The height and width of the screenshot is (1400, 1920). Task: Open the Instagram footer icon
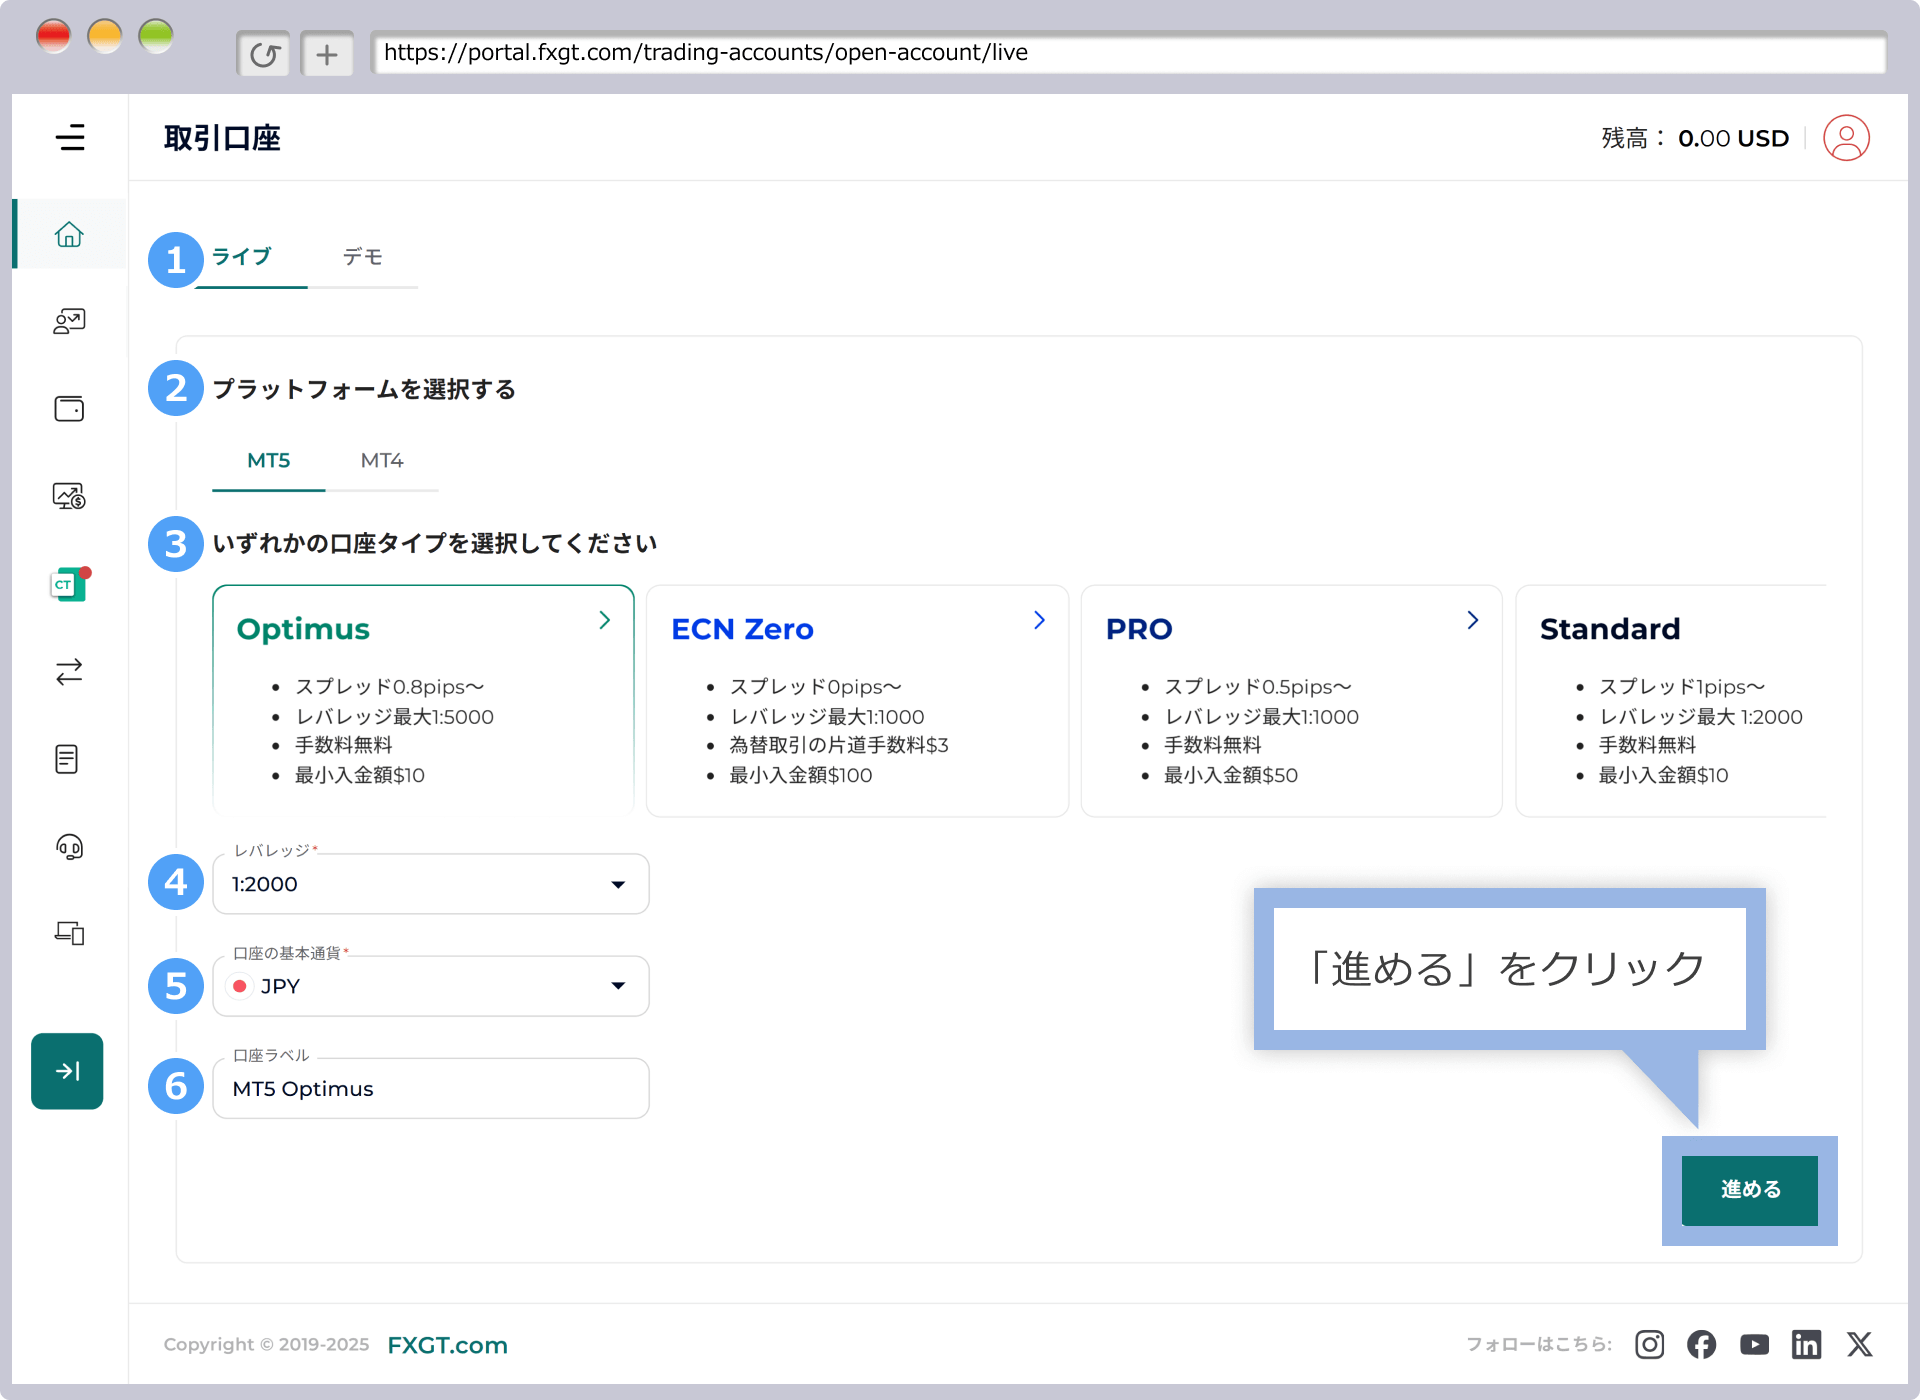[x=1649, y=1344]
